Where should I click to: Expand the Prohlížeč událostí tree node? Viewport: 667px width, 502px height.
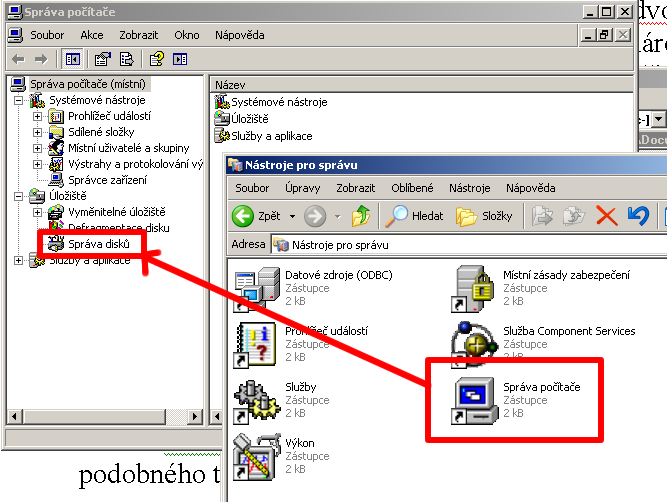pyautogui.click(x=38, y=116)
